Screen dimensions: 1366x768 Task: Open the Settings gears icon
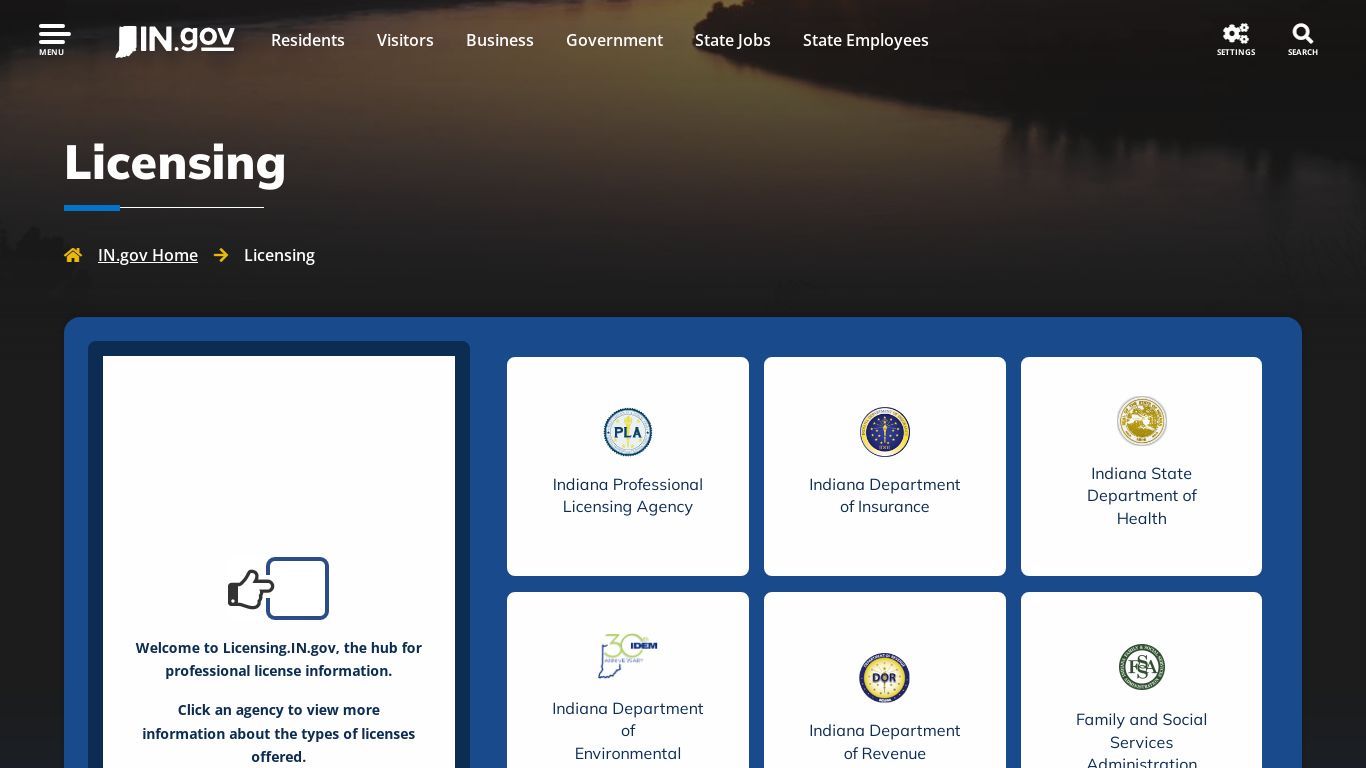tap(1236, 39)
